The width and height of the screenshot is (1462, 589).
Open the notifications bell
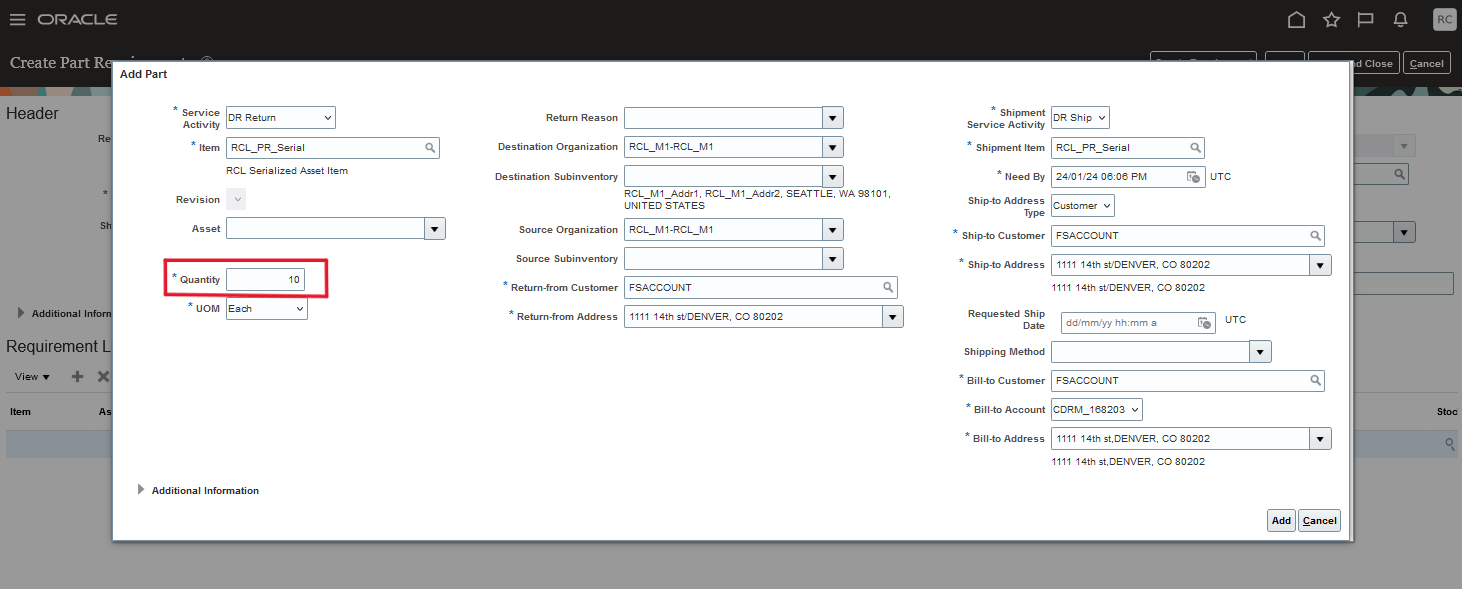tap(1400, 19)
